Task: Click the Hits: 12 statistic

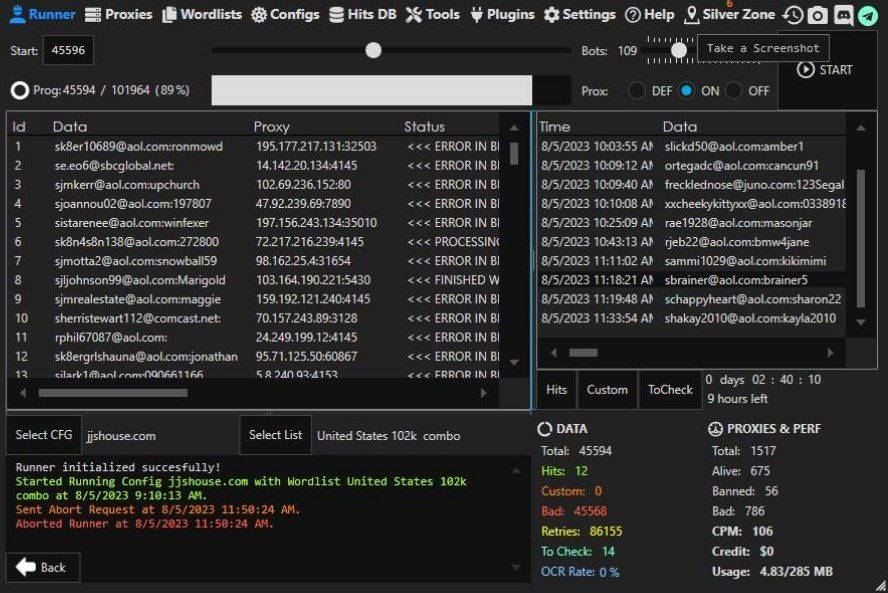Action: point(565,471)
